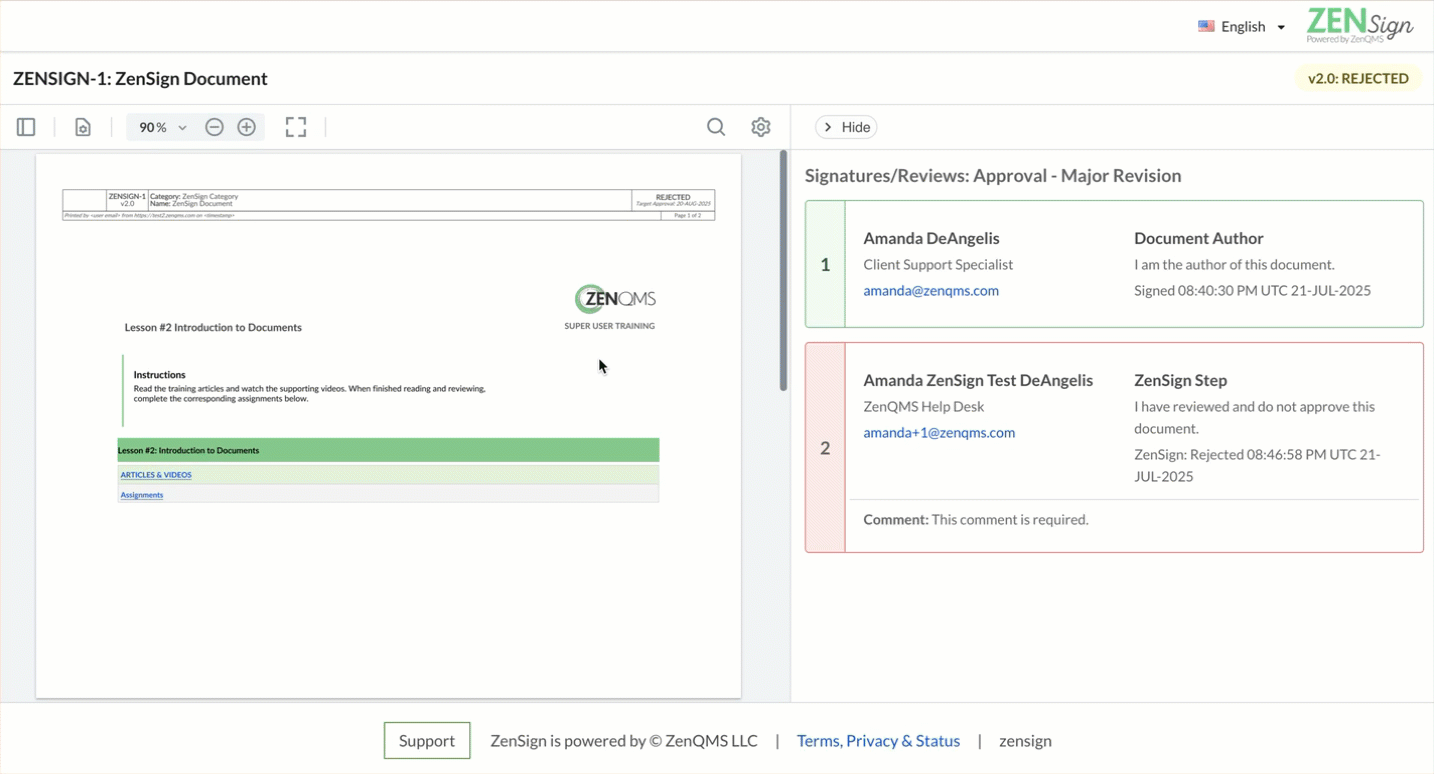Click the 'Lesson #2 Introduction to Documents' title

click(213, 328)
